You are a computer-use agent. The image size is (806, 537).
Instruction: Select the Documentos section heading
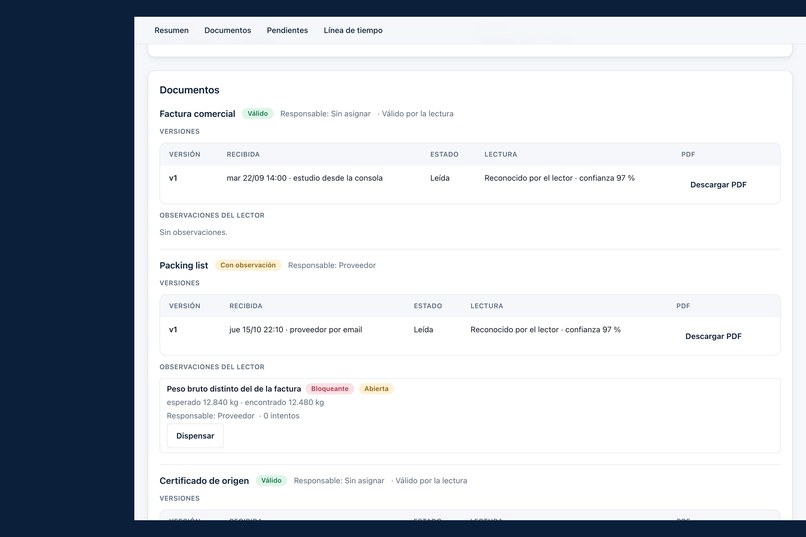(x=189, y=90)
